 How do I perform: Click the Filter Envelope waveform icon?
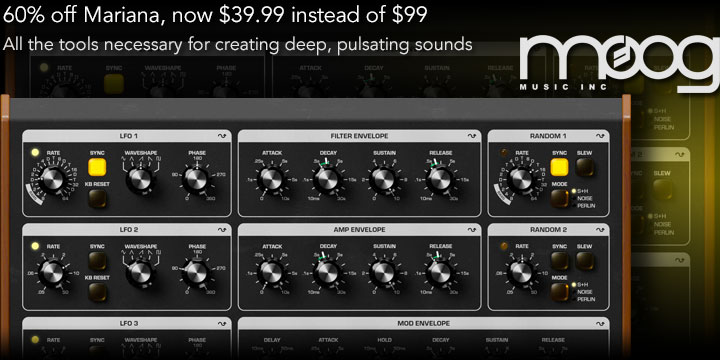point(472,136)
